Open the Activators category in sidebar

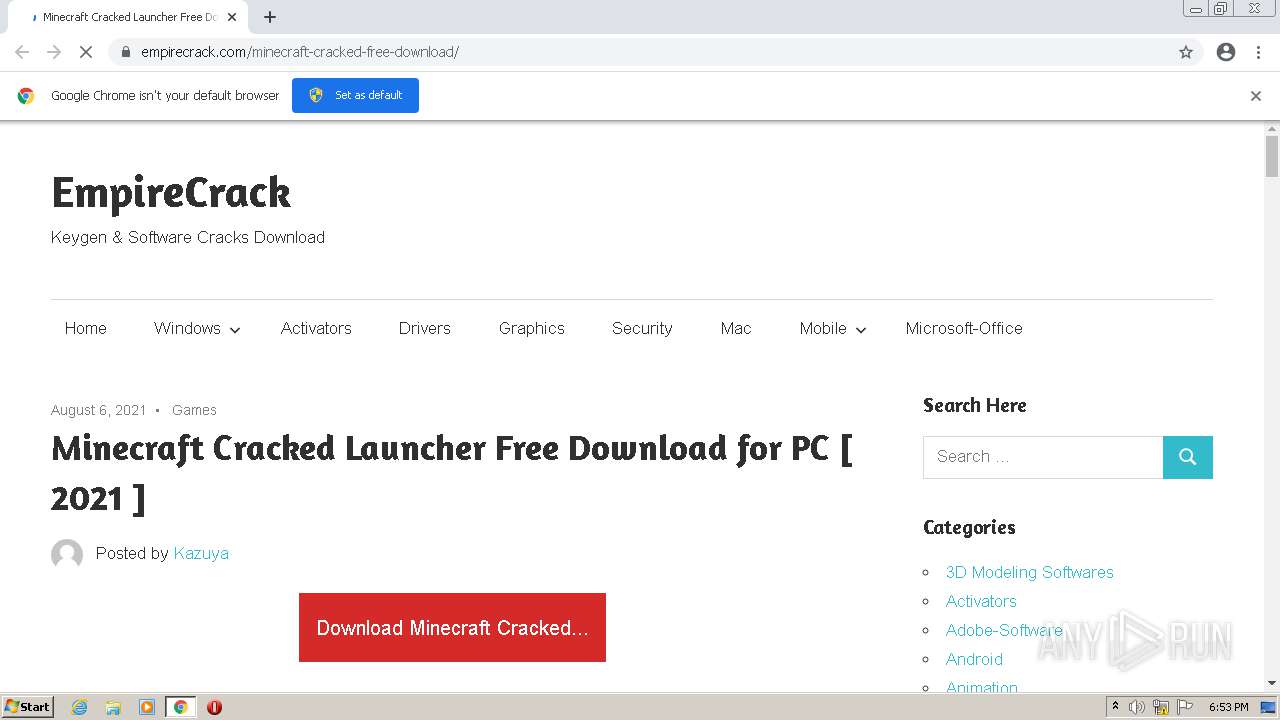981,601
